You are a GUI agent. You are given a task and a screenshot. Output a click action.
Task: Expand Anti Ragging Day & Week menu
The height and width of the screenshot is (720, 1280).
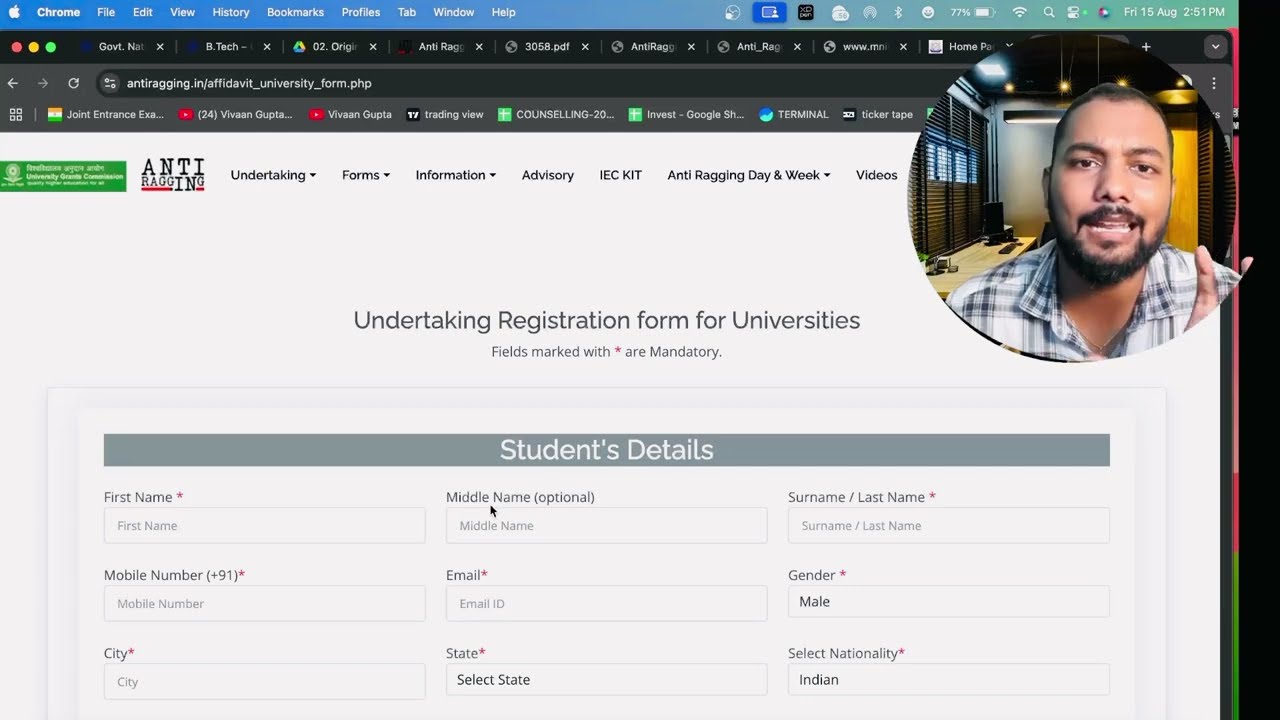(749, 175)
